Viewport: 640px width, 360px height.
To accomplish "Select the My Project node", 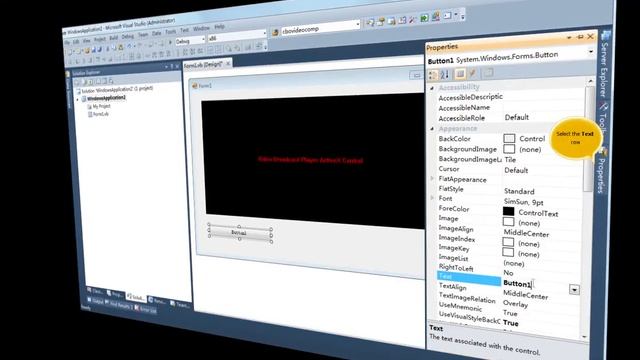I will (99, 107).
